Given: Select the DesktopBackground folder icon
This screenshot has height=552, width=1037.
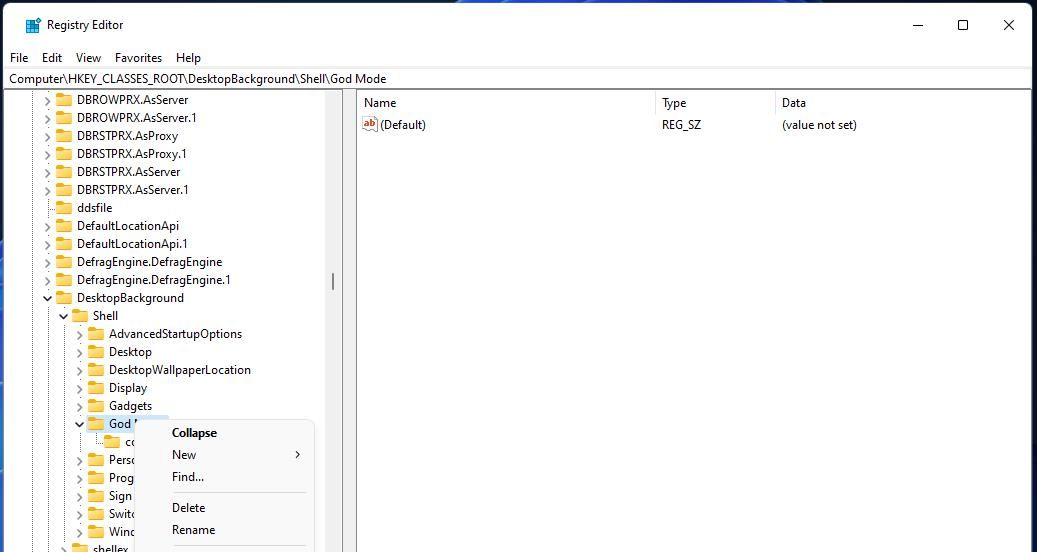Looking at the screenshot, I should [x=64, y=297].
